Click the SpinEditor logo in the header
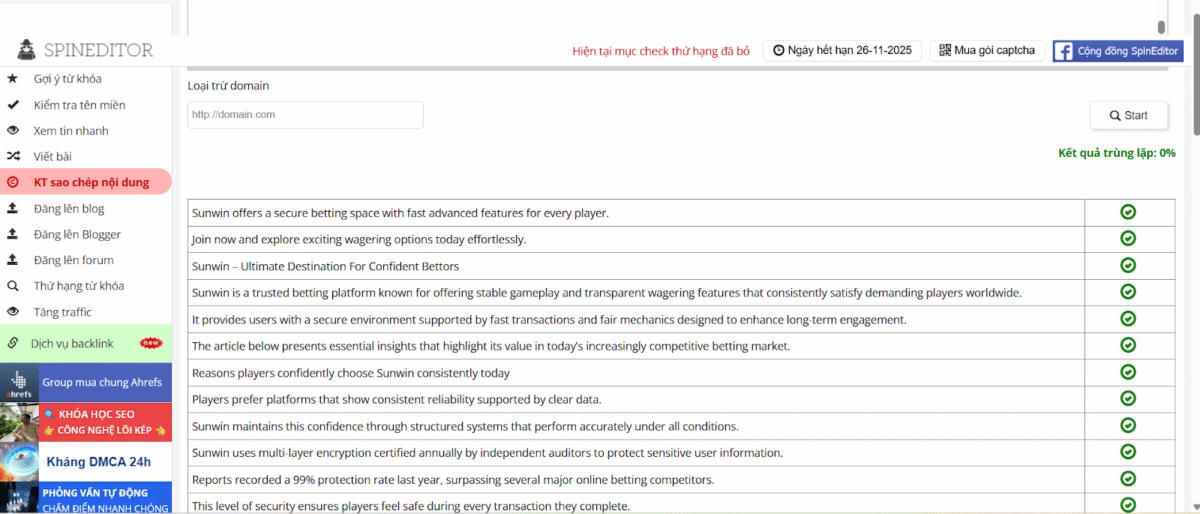The image size is (1200, 514). 86,50
